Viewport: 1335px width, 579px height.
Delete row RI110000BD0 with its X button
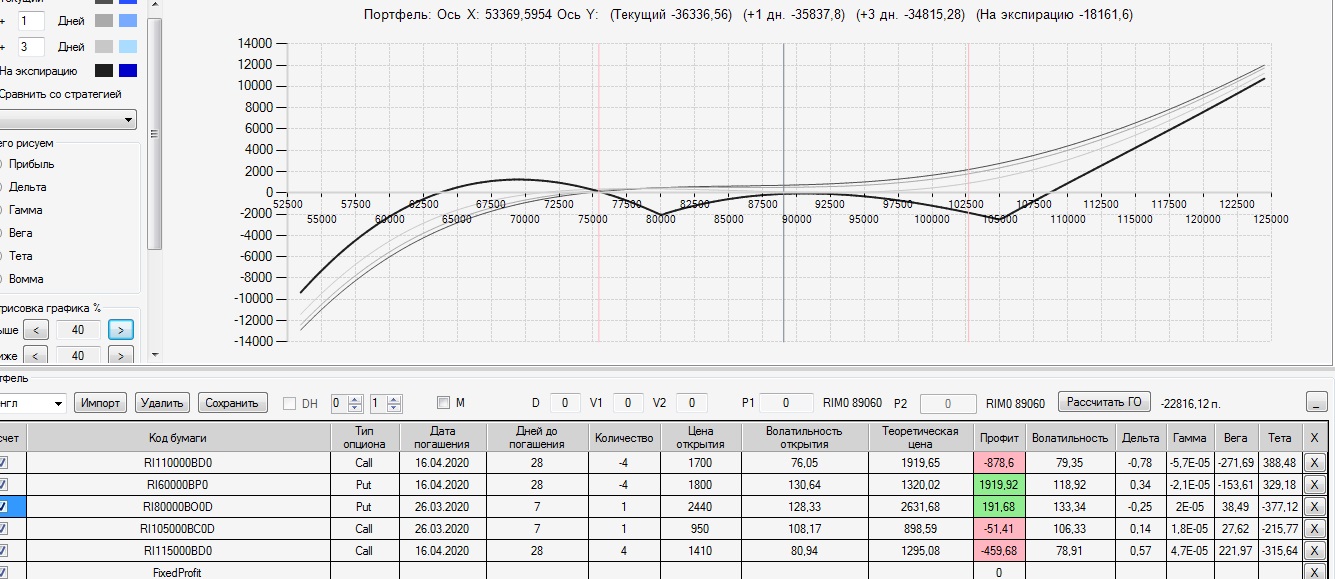[1314, 462]
